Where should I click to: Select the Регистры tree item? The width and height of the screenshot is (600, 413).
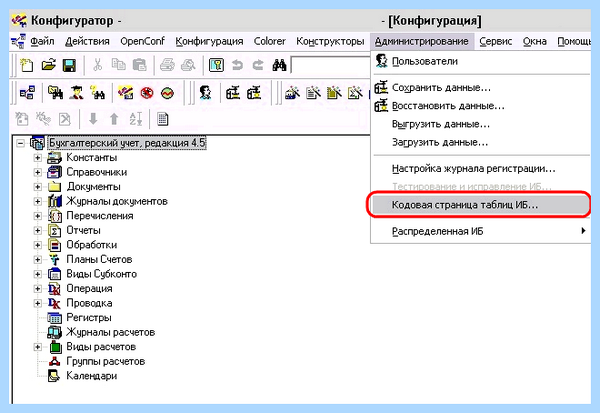pos(89,318)
